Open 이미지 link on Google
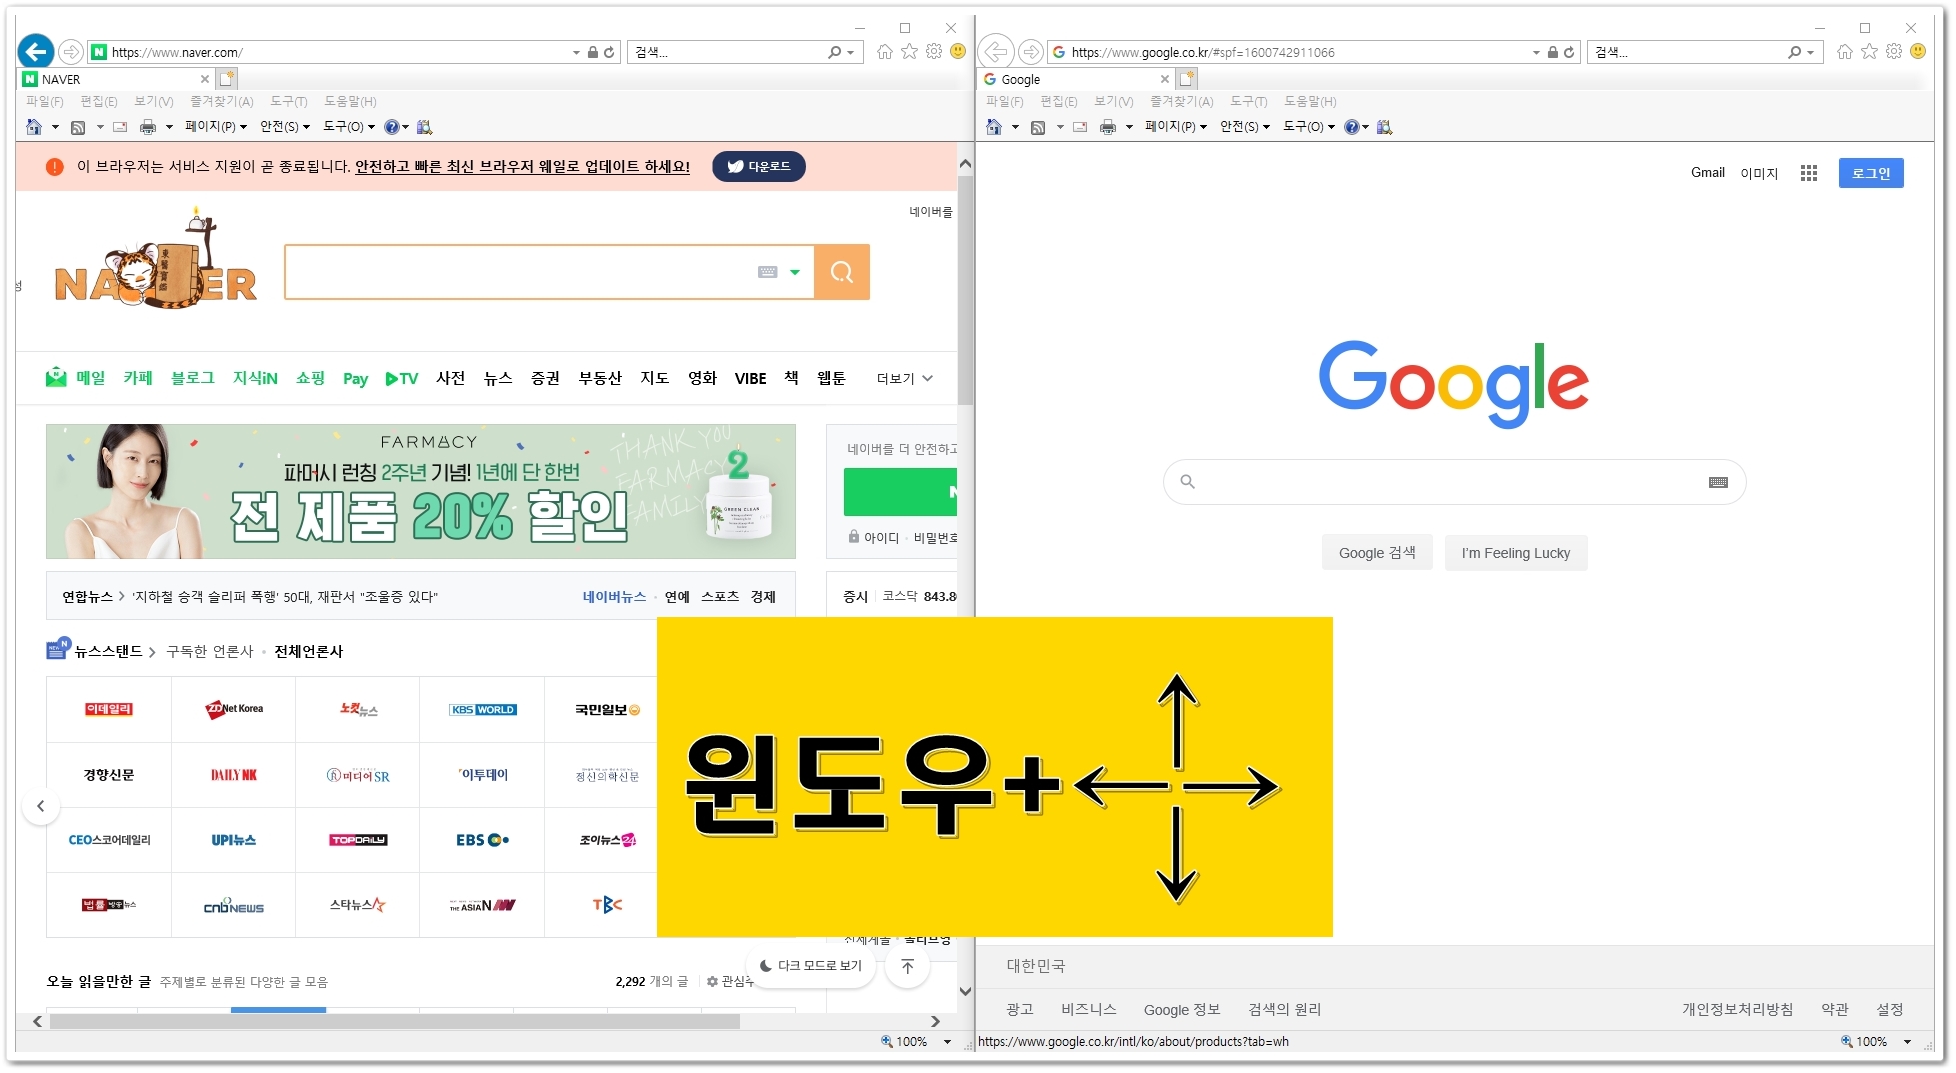1956x1073 pixels. click(x=1759, y=173)
